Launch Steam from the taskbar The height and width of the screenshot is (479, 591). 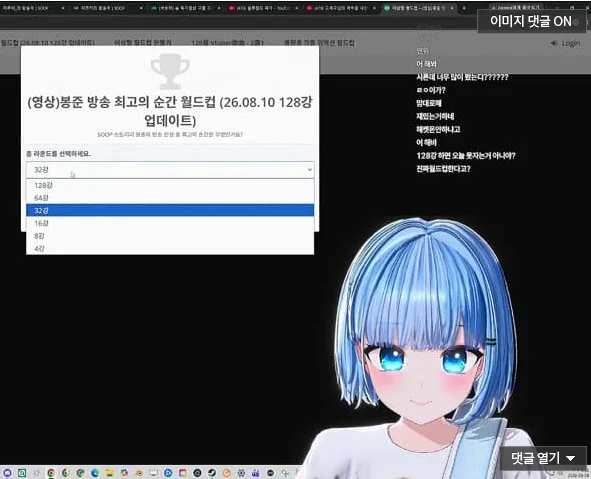211,473
